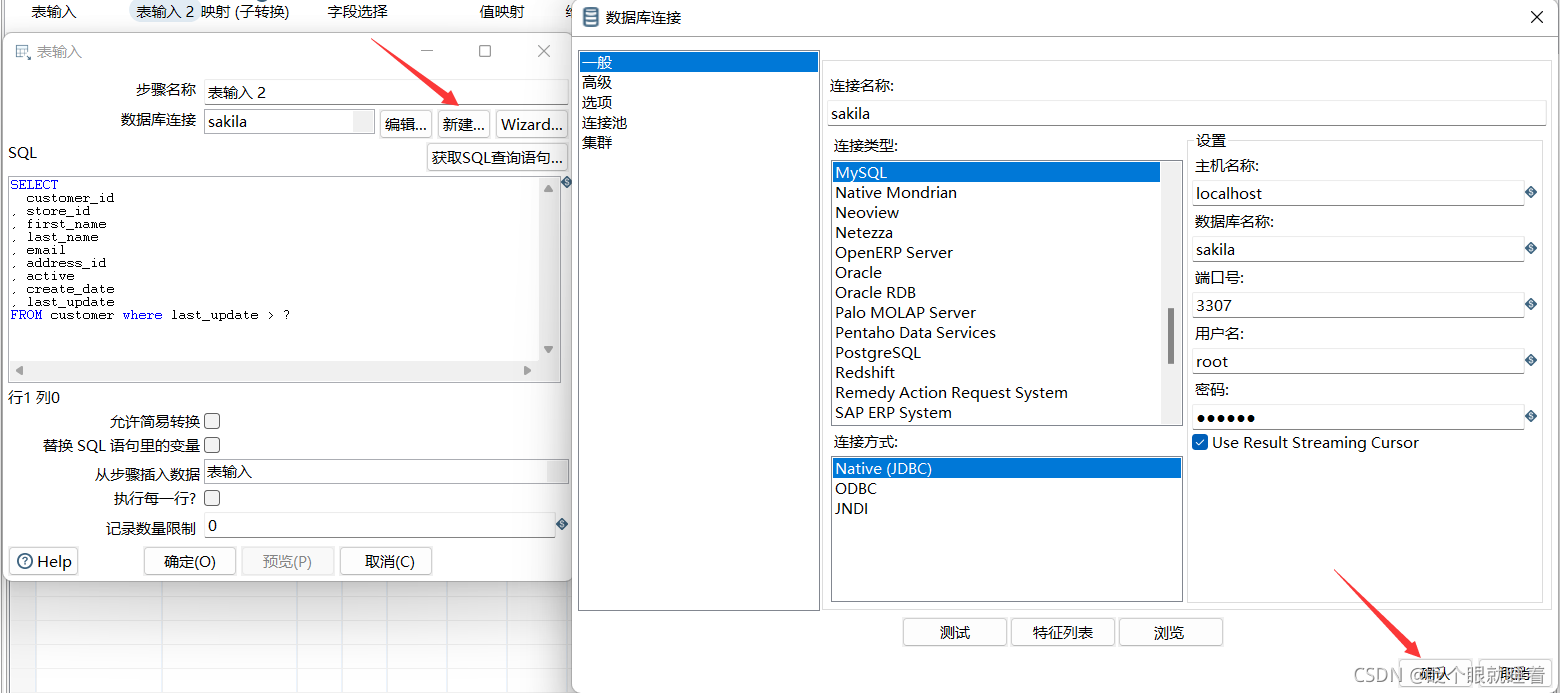Click the Table Input dialog title icon

click(23, 52)
